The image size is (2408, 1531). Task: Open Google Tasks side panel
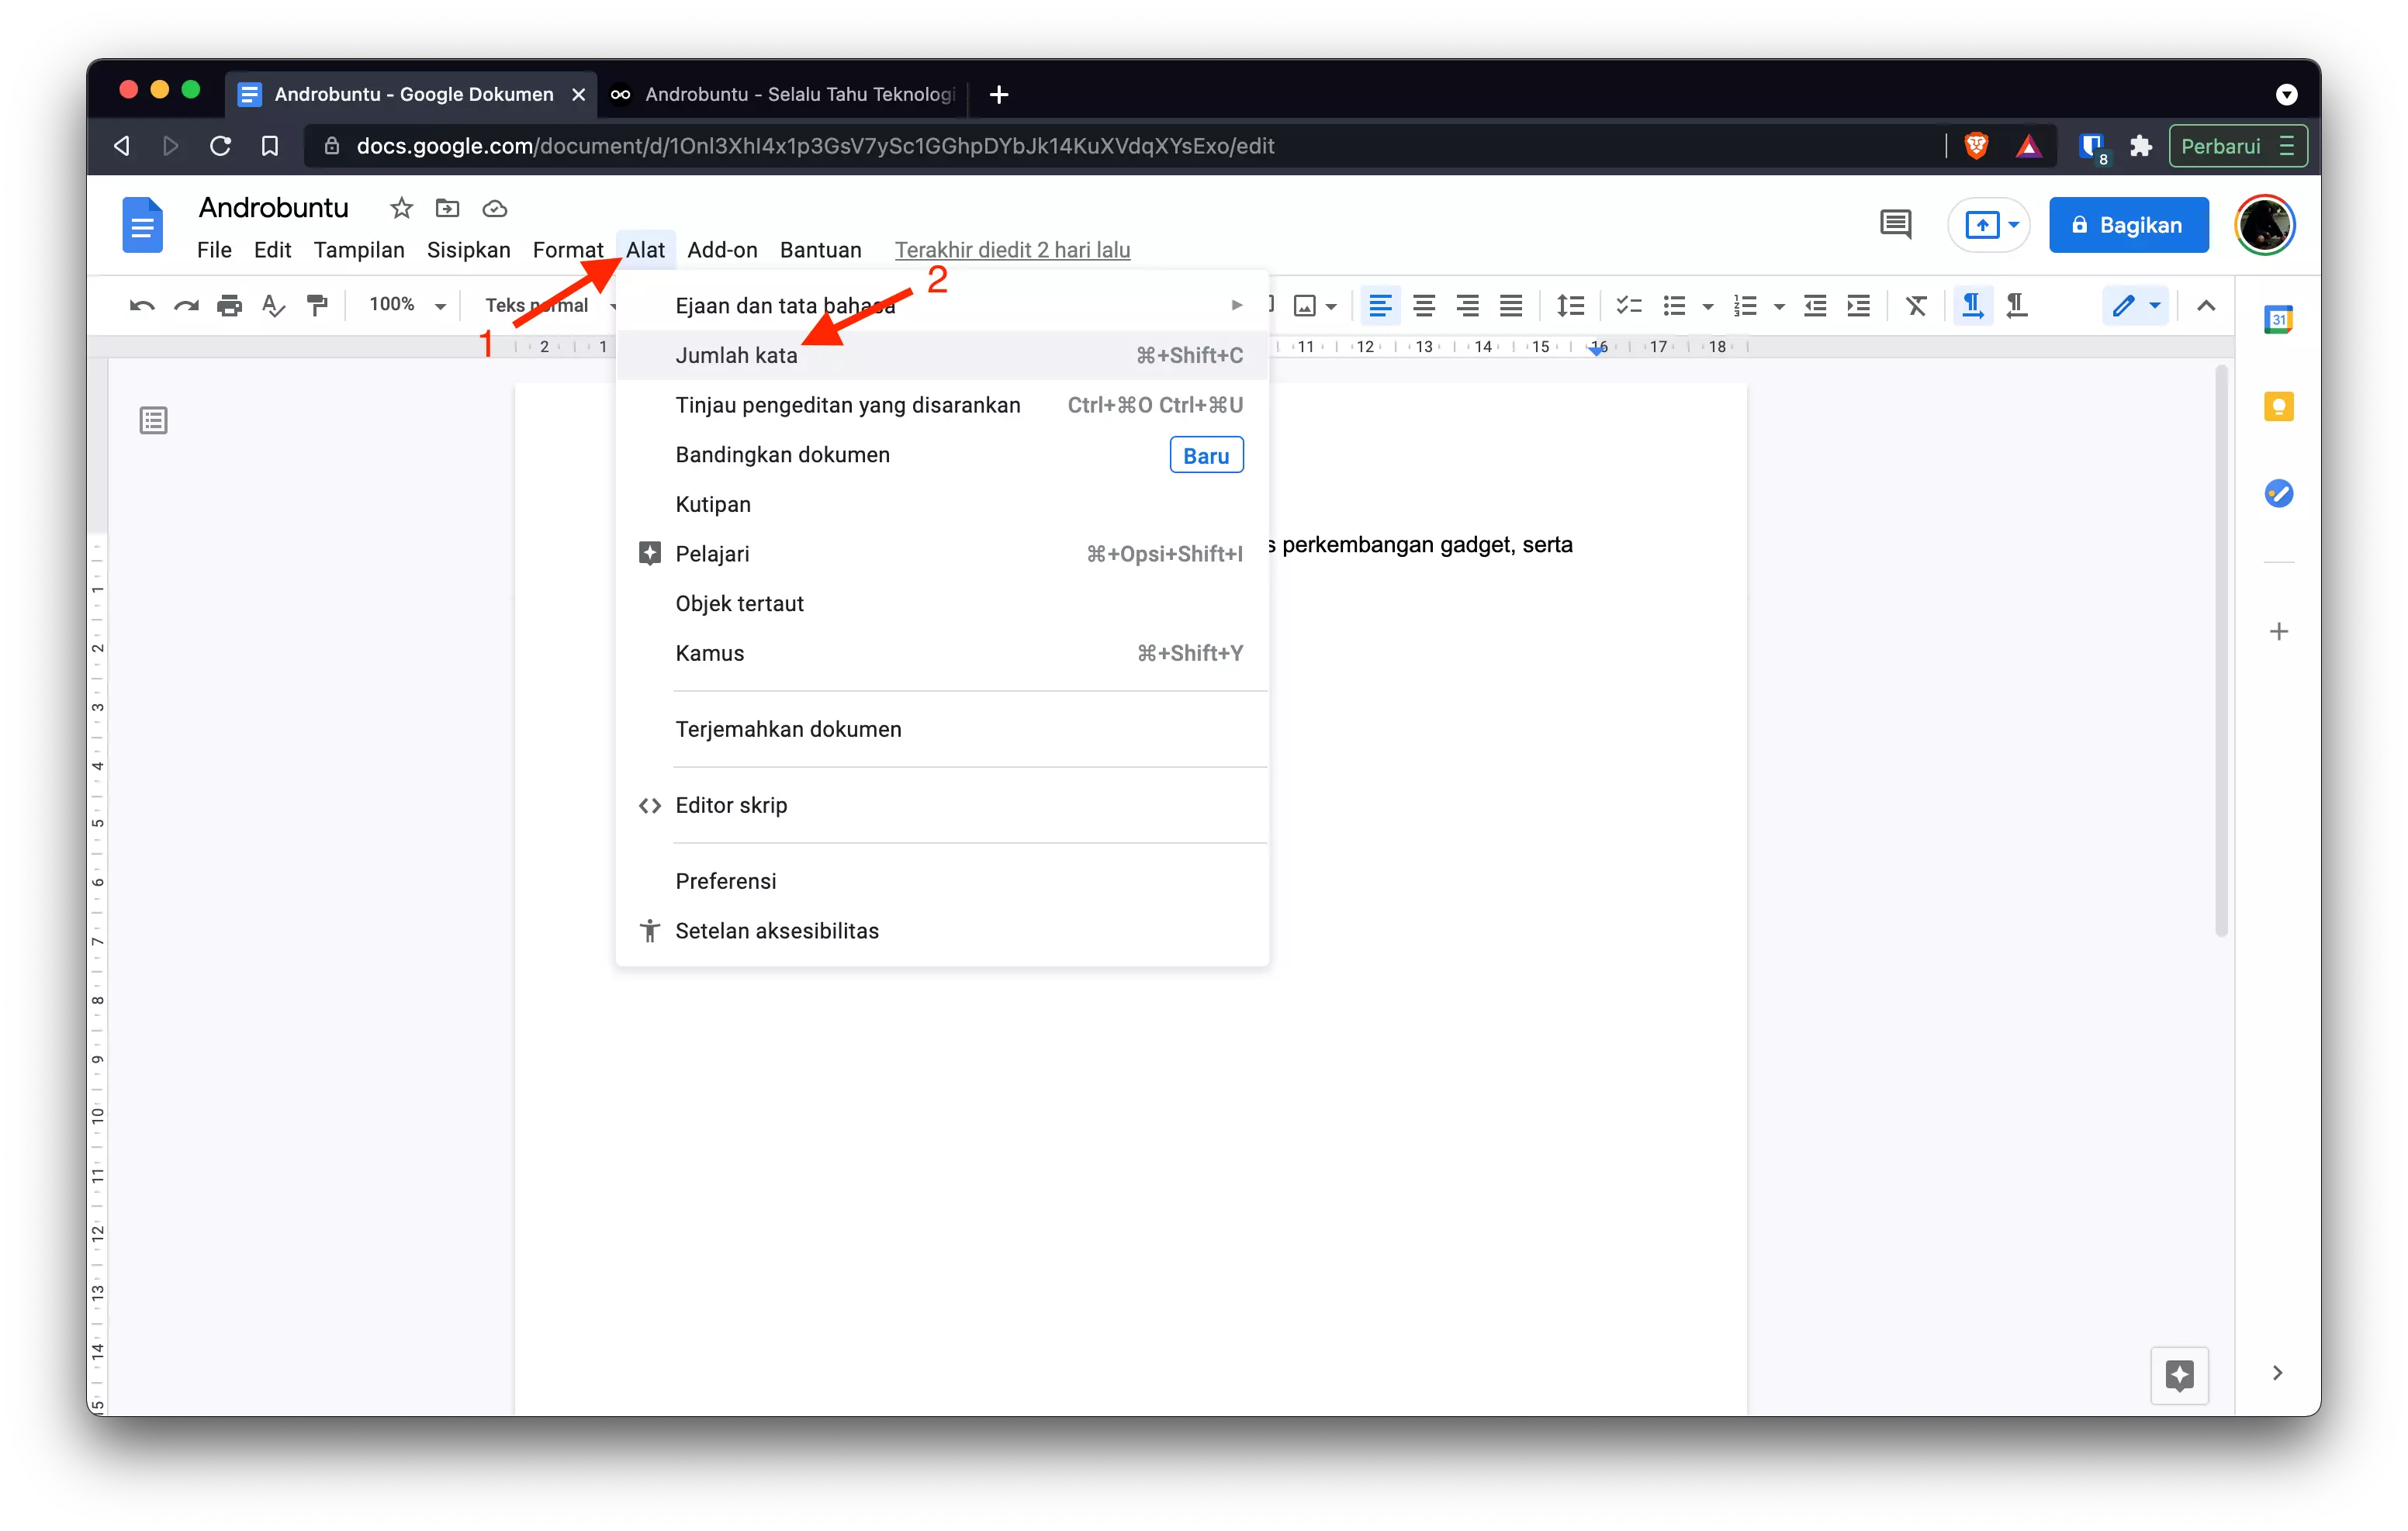2280,492
